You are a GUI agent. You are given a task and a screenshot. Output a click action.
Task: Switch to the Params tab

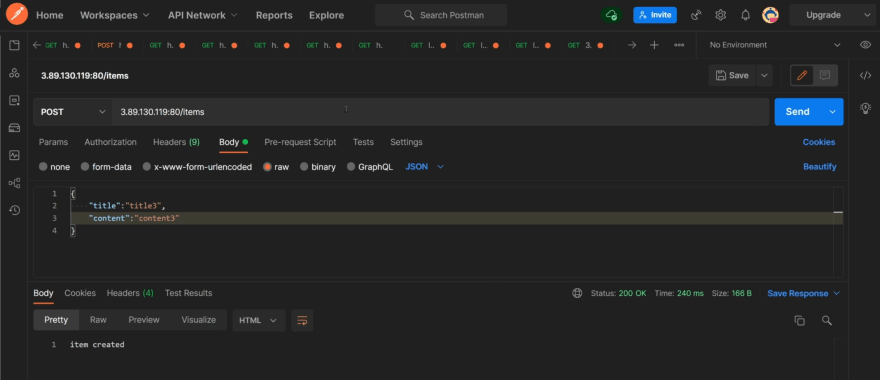[x=53, y=142]
